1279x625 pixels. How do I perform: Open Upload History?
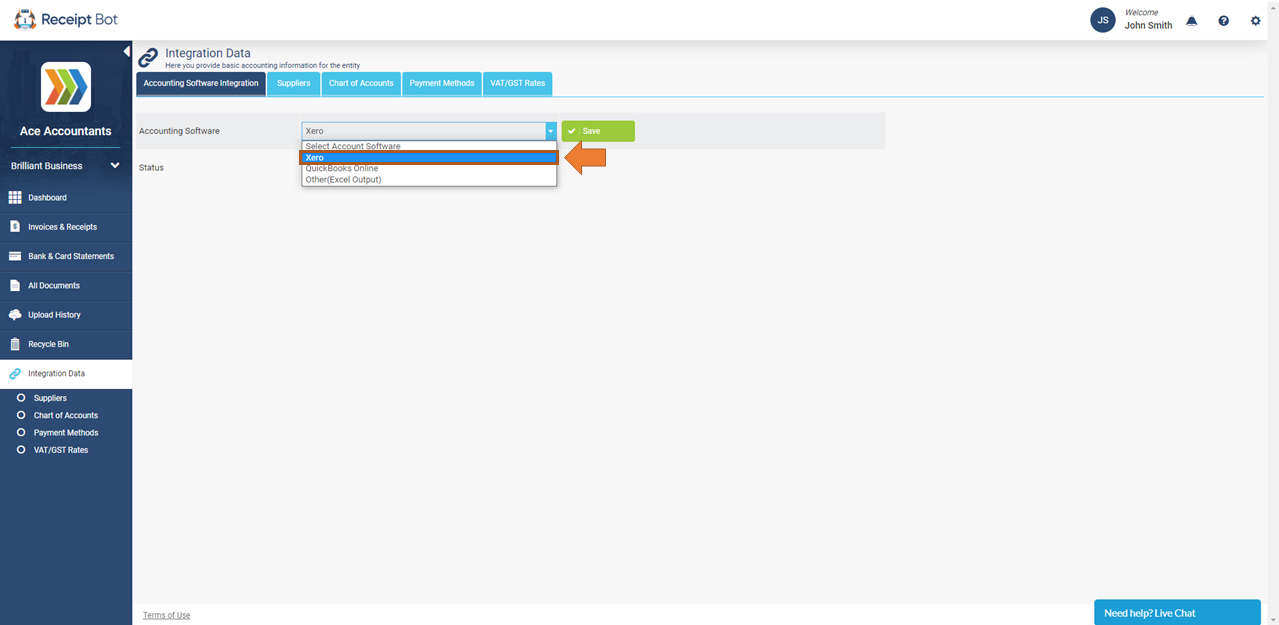66,315
